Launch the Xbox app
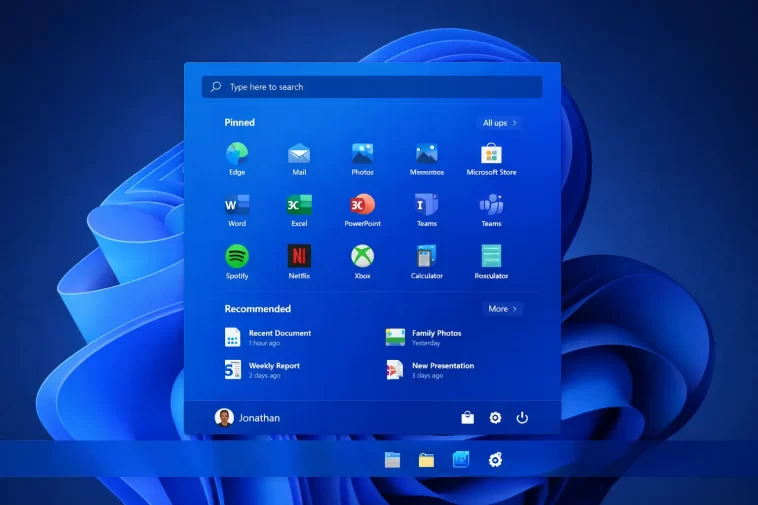The image size is (758, 505). click(362, 262)
